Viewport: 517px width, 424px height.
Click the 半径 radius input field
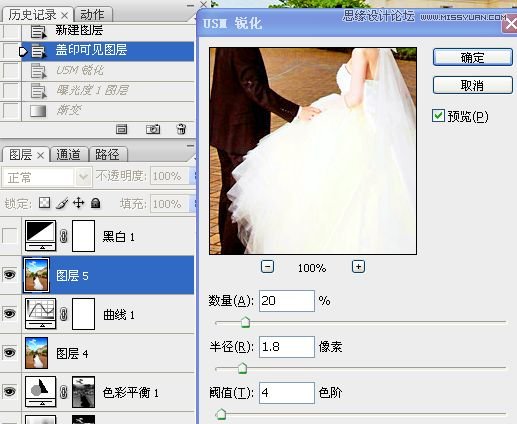click(x=287, y=347)
